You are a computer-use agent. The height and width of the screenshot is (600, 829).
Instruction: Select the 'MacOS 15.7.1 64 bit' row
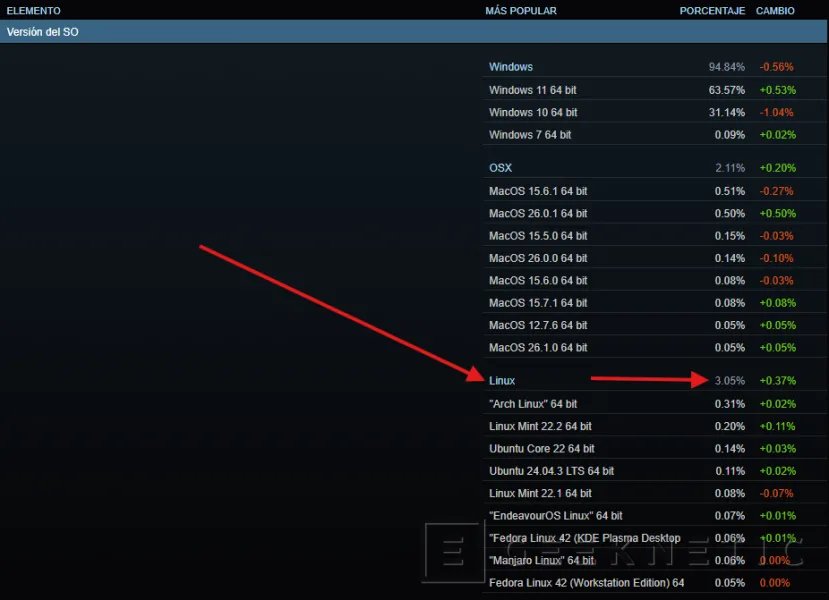point(655,303)
